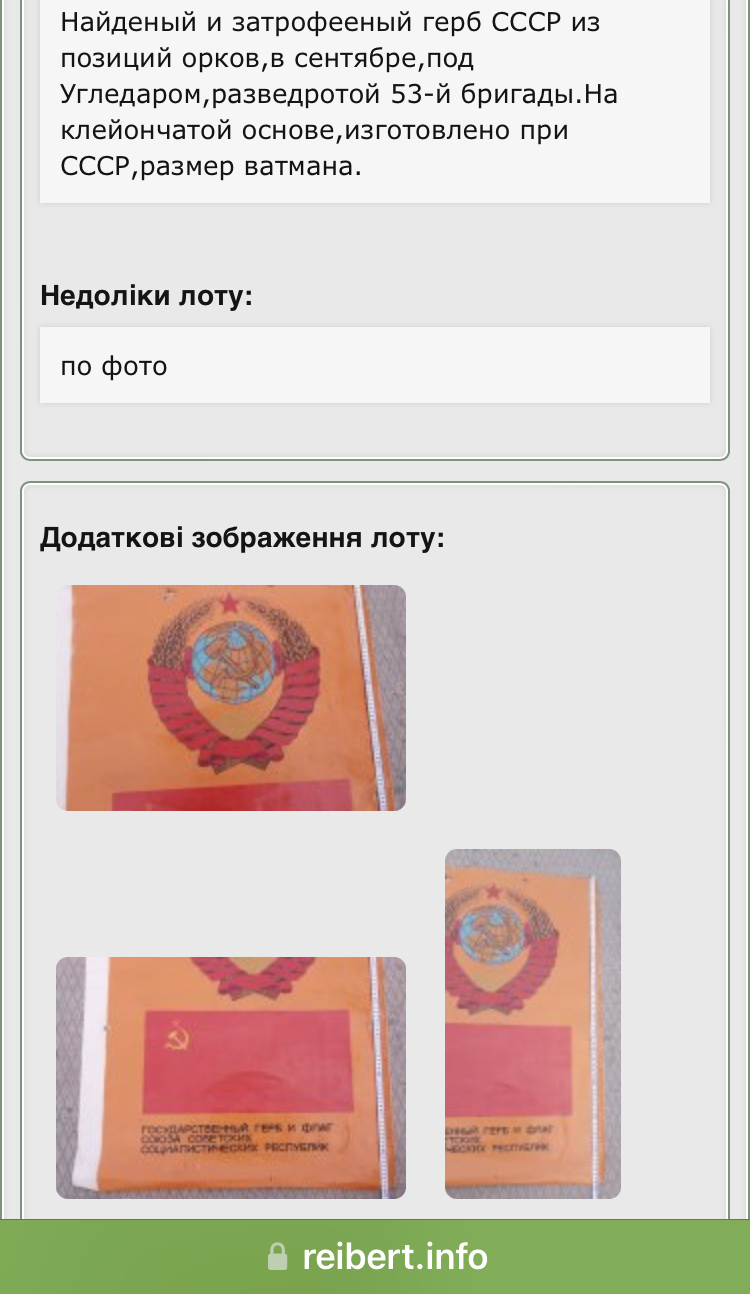Click the "Недоліки лоту:" heading
Image resolution: width=750 pixels, height=1294 pixels.
tap(147, 295)
